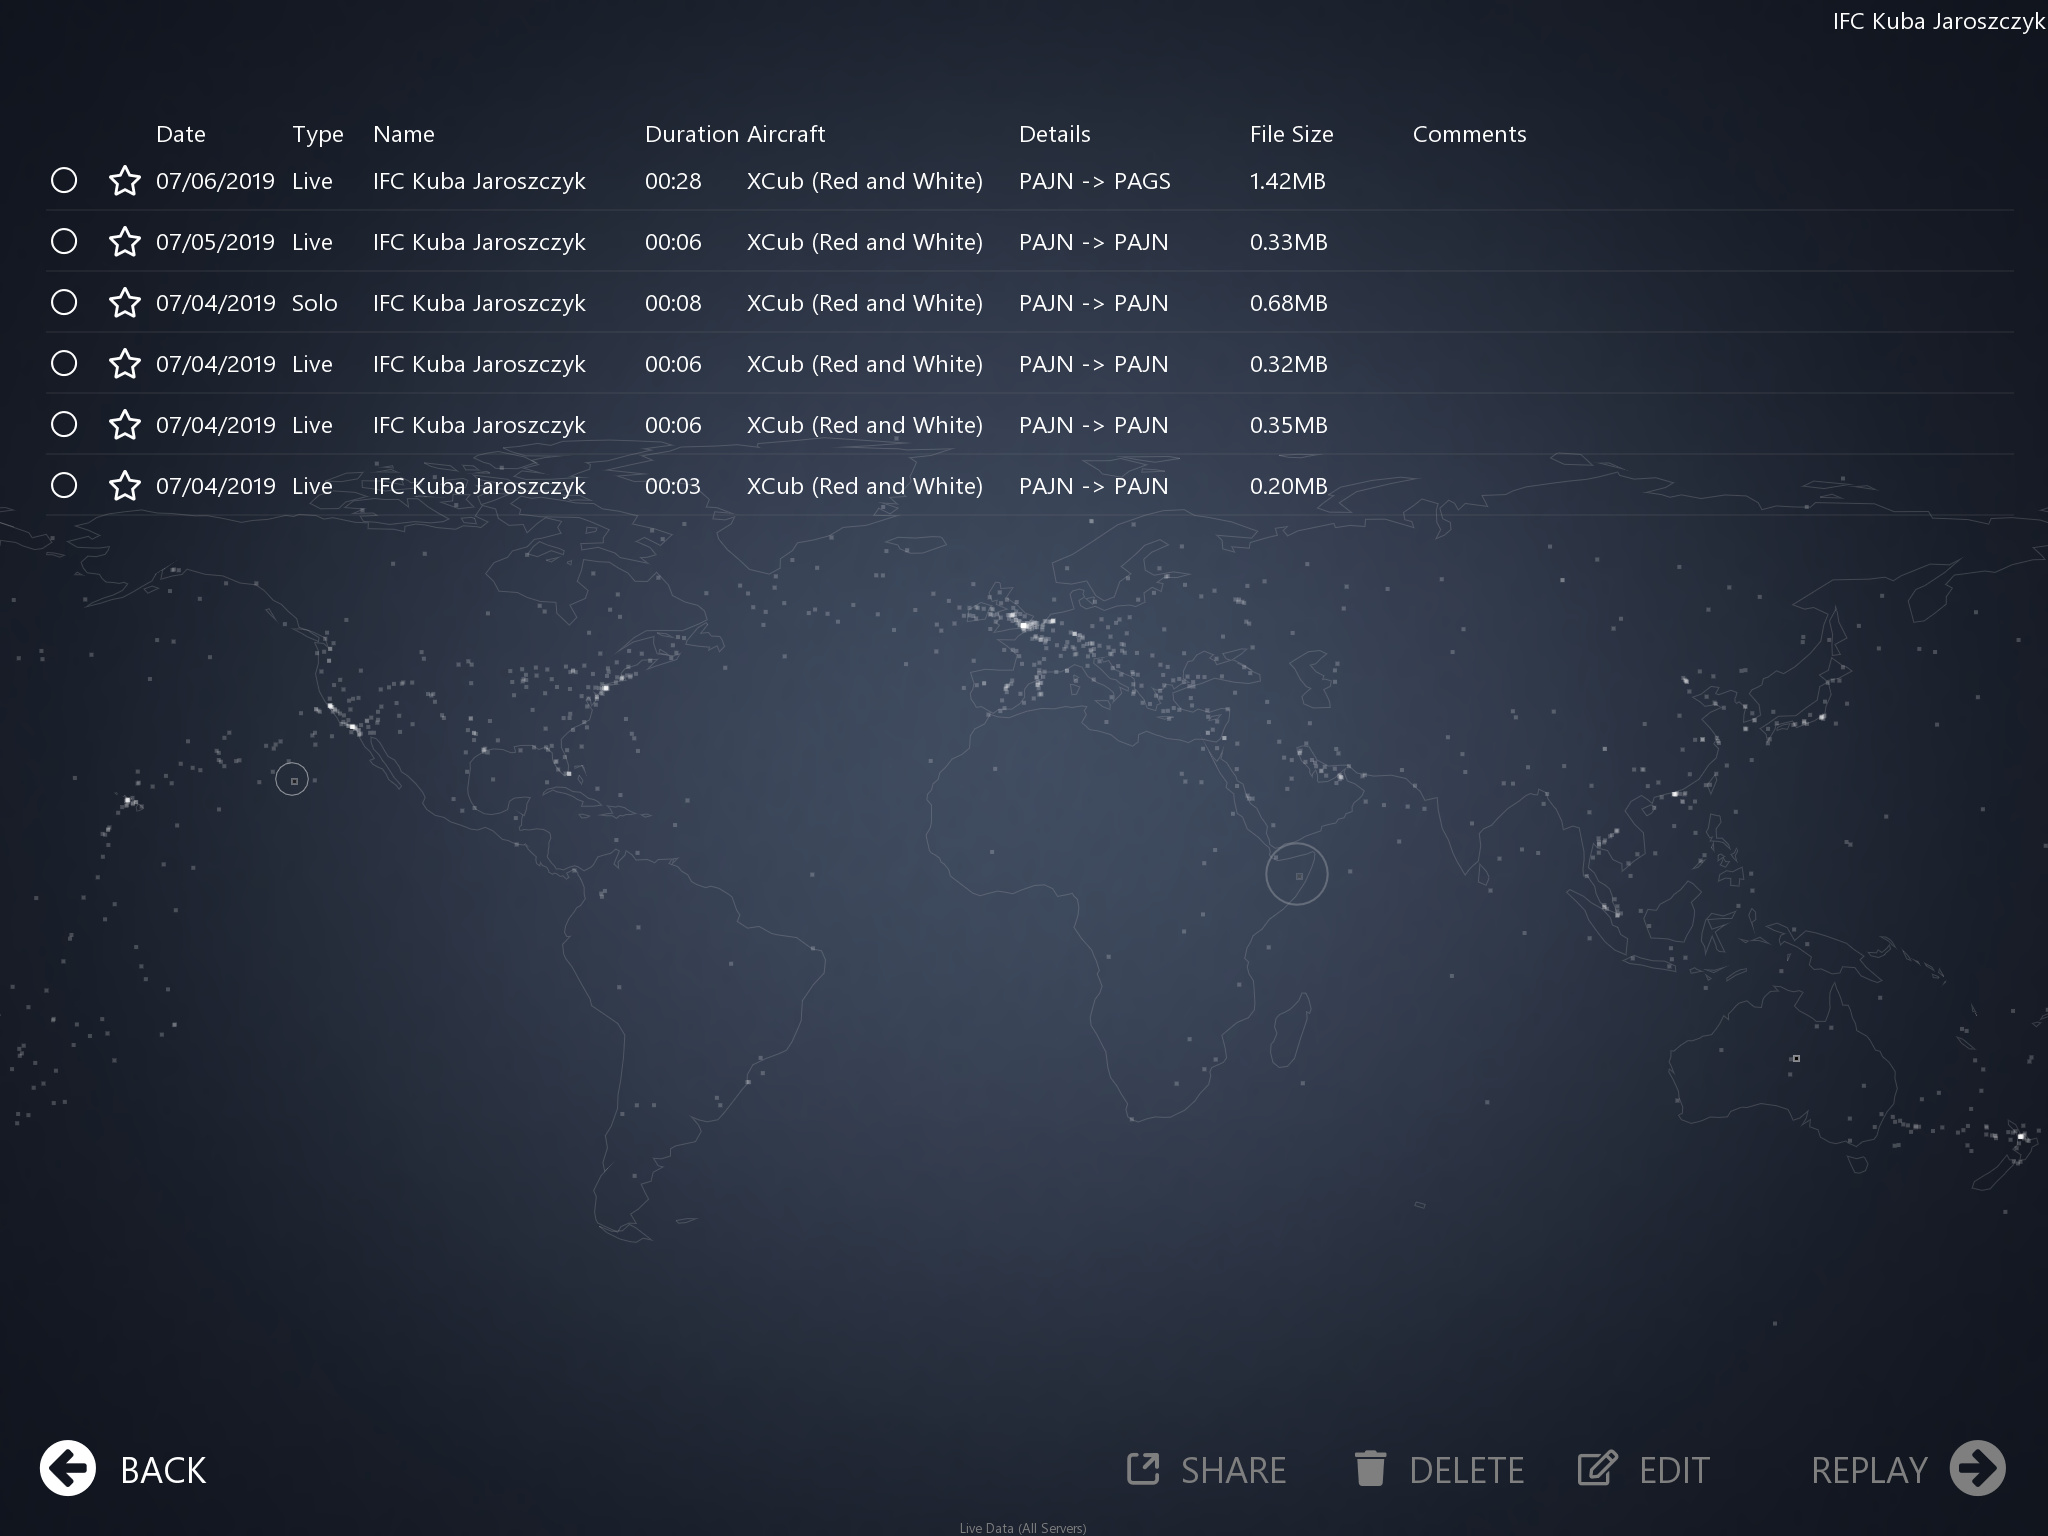Sort by the Date column header

(x=181, y=134)
